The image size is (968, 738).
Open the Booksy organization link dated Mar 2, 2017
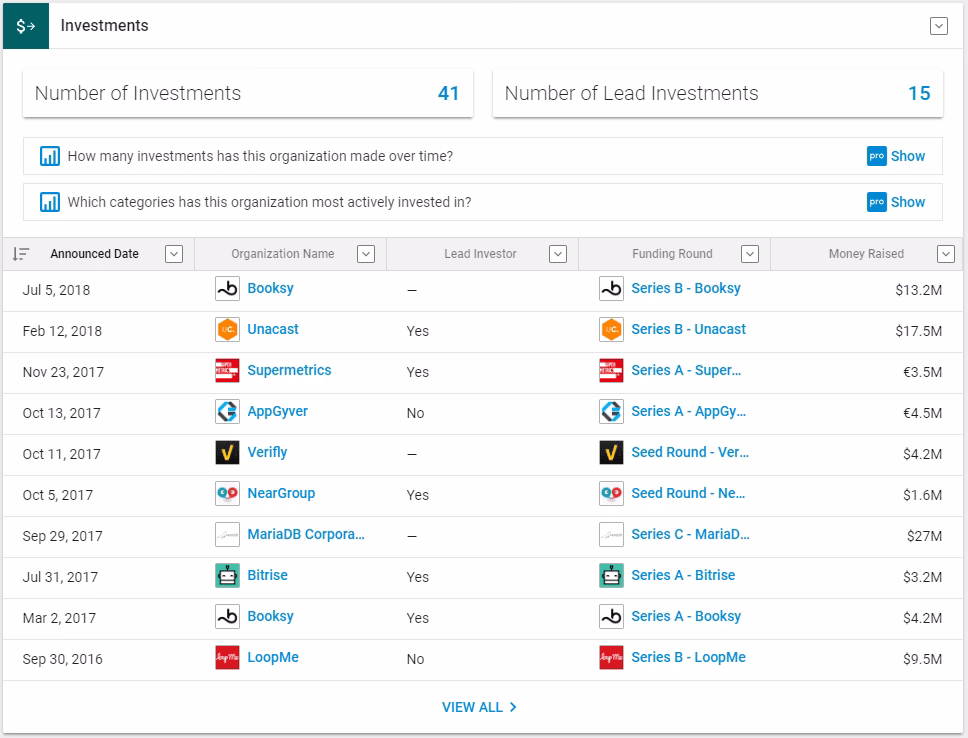click(x=270, y=616)
